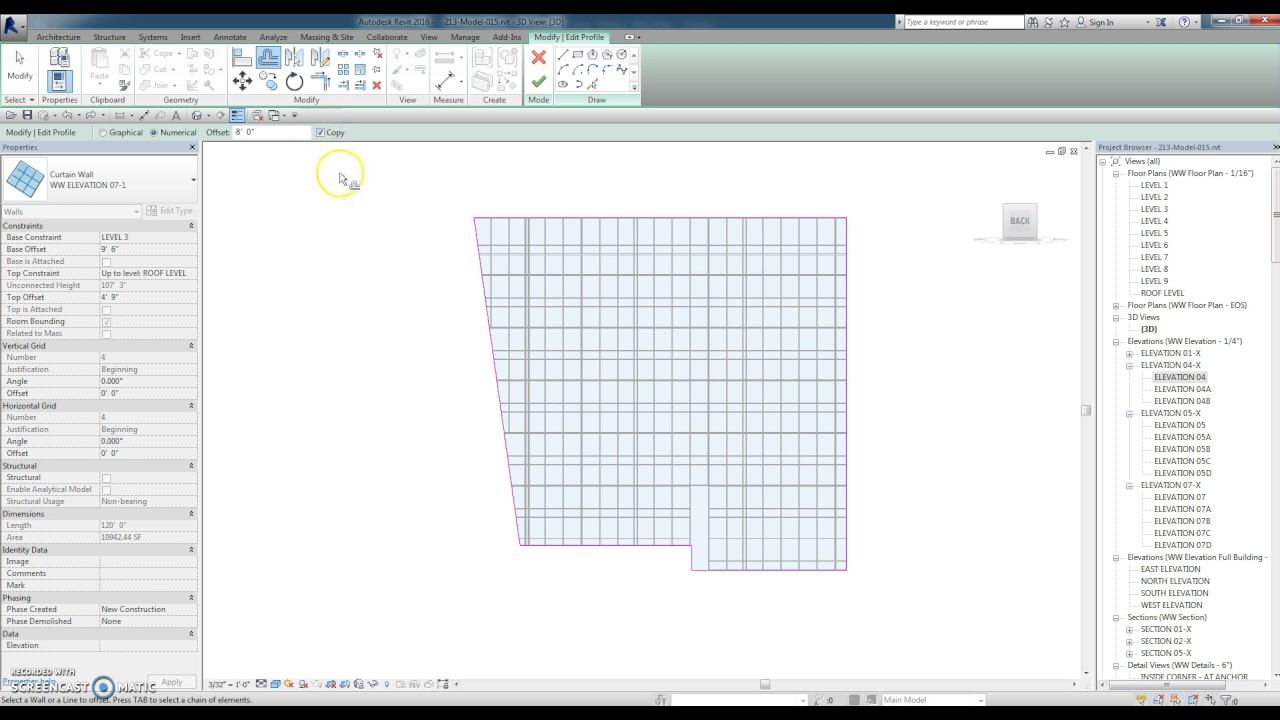The height and width of the screenshot is (720, 1280).
Task: Click Undo in quick access toolbar
Action: (68, 116)
